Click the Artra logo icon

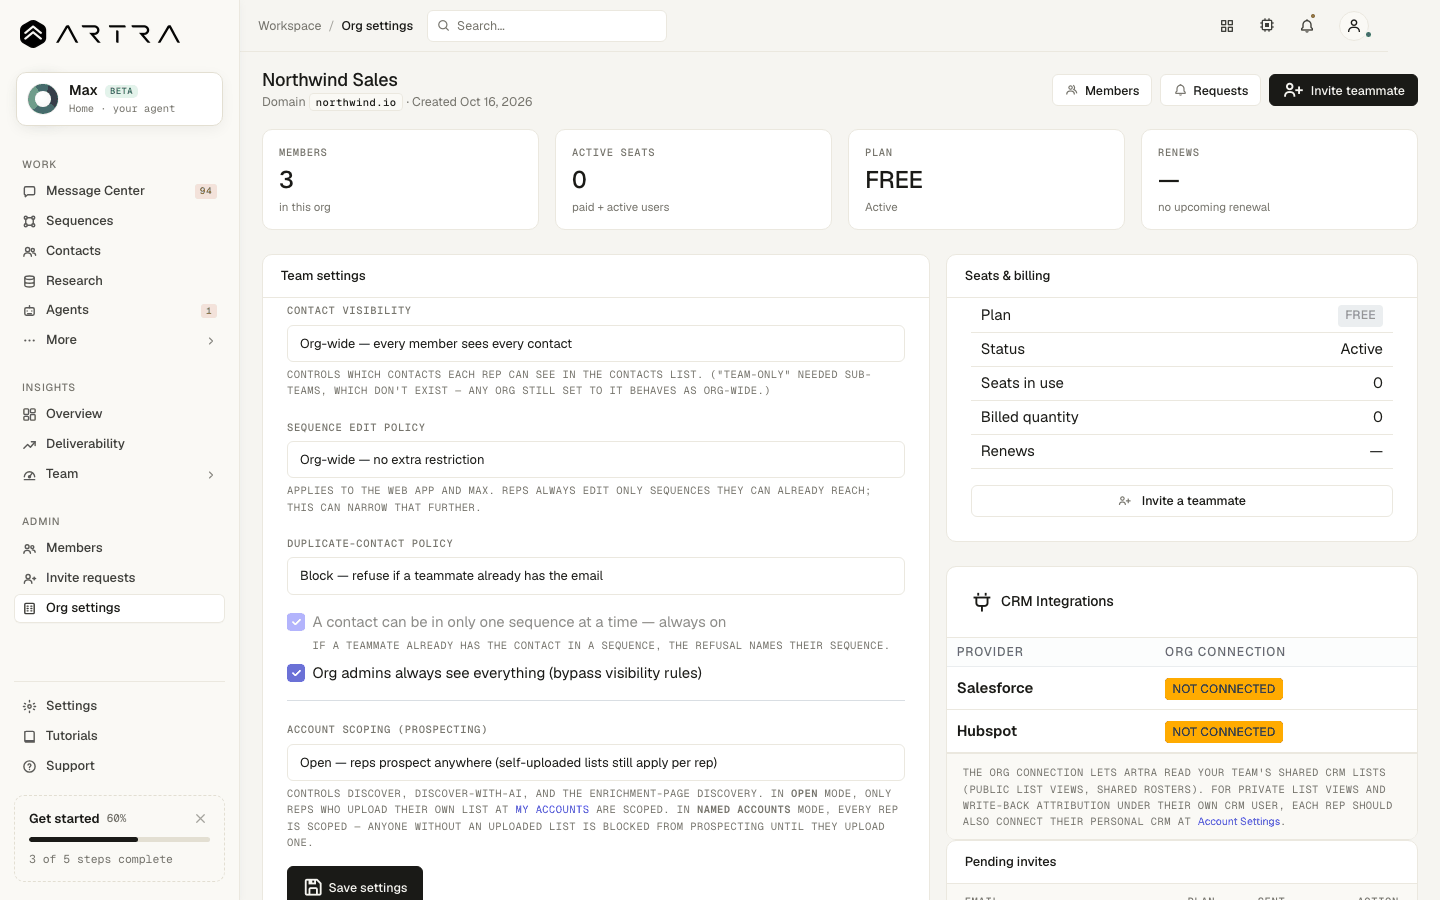coord(33,34)
